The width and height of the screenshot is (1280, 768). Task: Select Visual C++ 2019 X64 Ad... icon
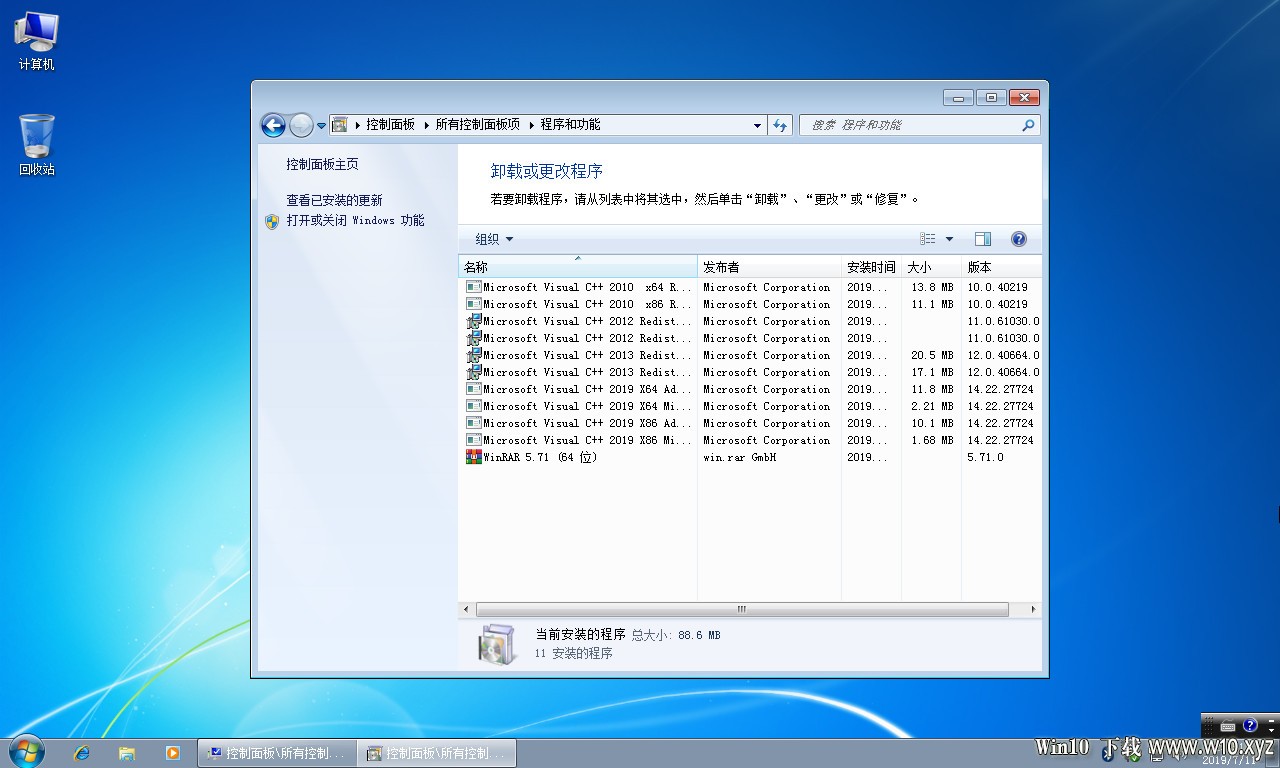coord(473,389)
